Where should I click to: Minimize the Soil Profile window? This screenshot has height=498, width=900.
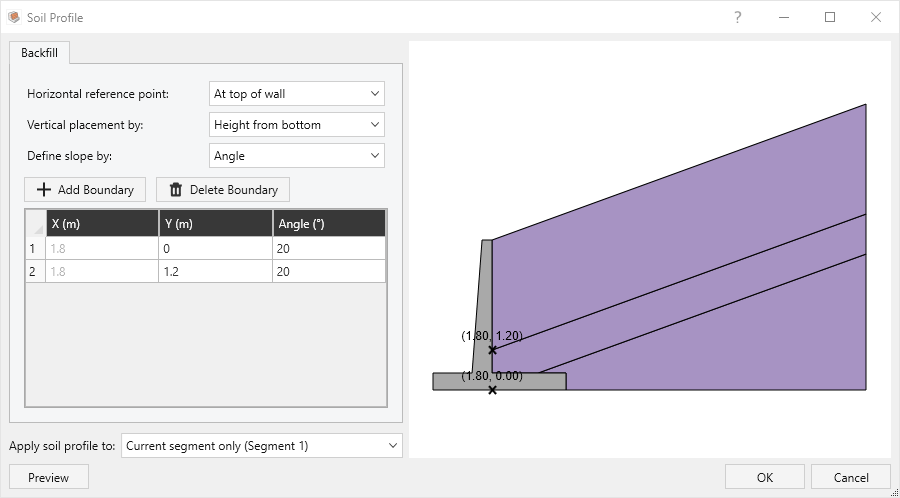783,17
